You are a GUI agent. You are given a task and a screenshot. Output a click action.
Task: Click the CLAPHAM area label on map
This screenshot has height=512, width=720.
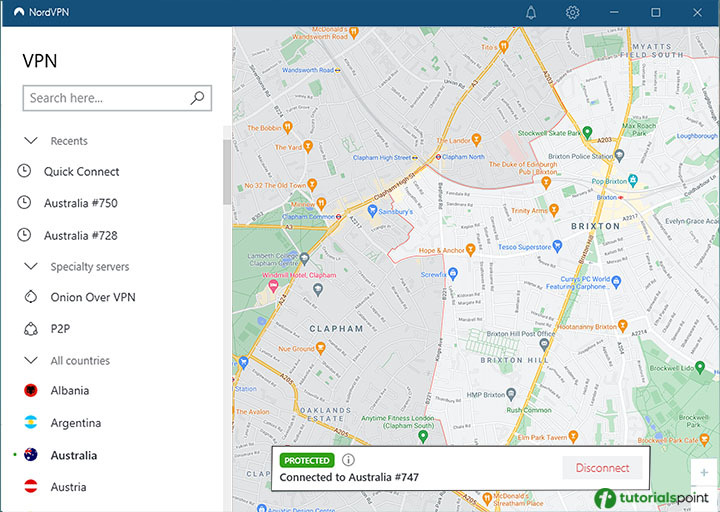(336, 329)
